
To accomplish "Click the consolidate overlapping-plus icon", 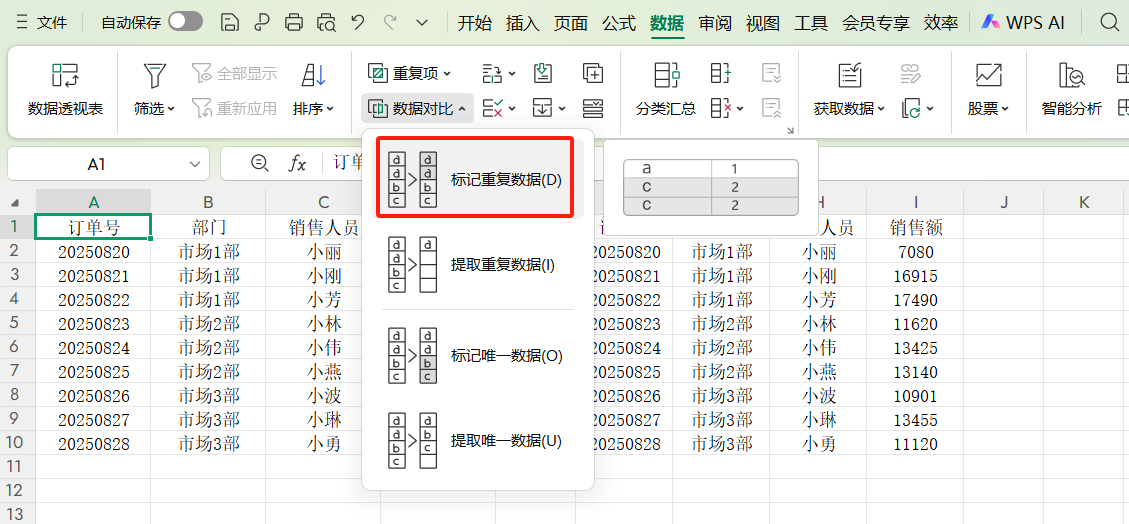I will tap(593, 73).
